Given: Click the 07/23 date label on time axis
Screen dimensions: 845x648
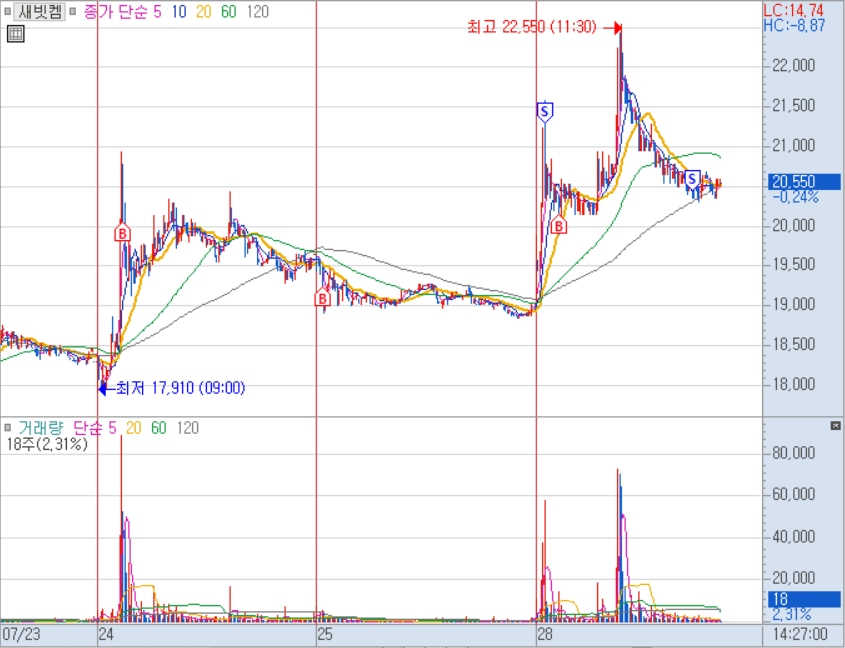Looking at the screenshot, I should click(x=21, y=634).
